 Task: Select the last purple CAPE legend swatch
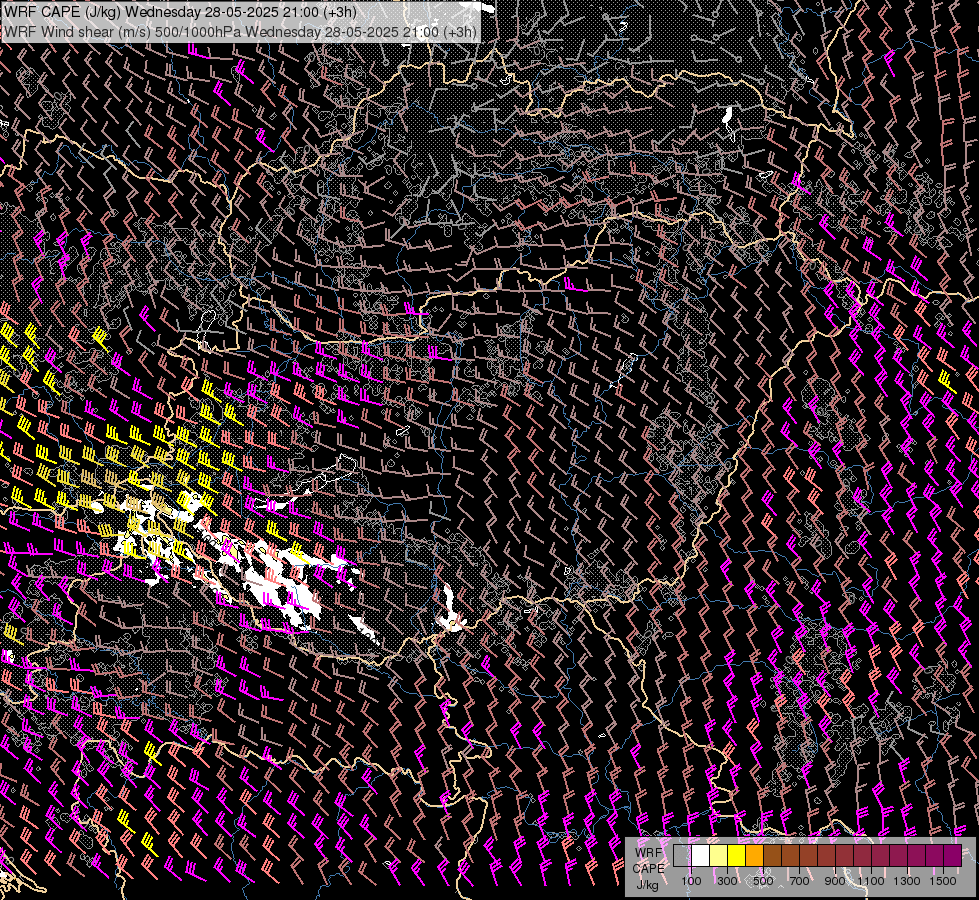tap(953, 855)
